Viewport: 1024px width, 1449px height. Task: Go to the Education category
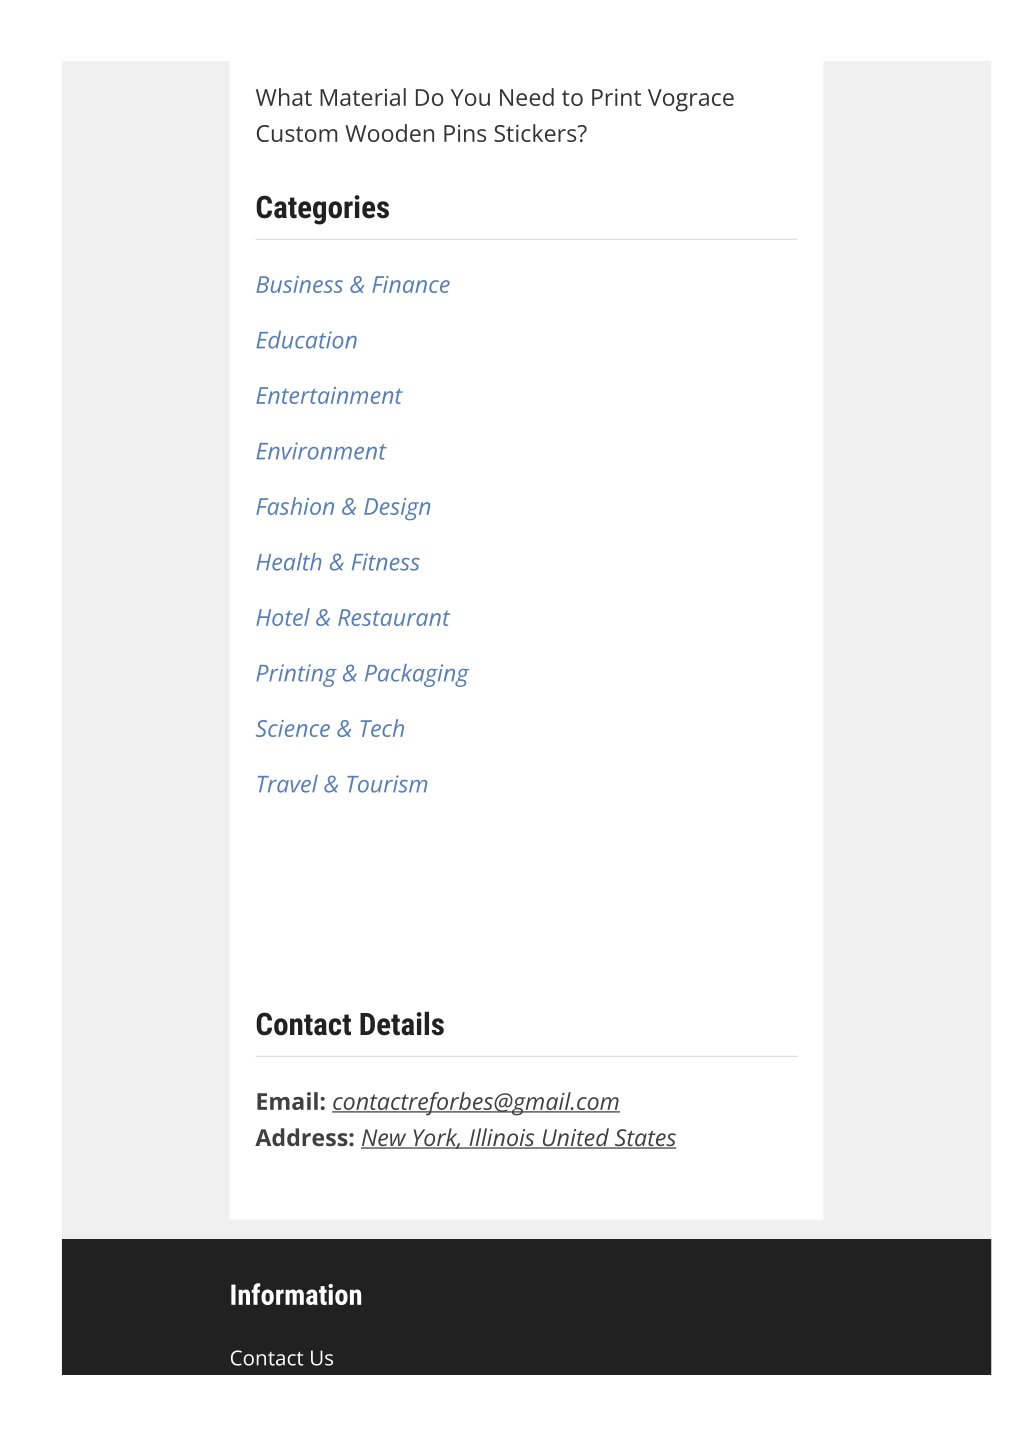point(306,340)
